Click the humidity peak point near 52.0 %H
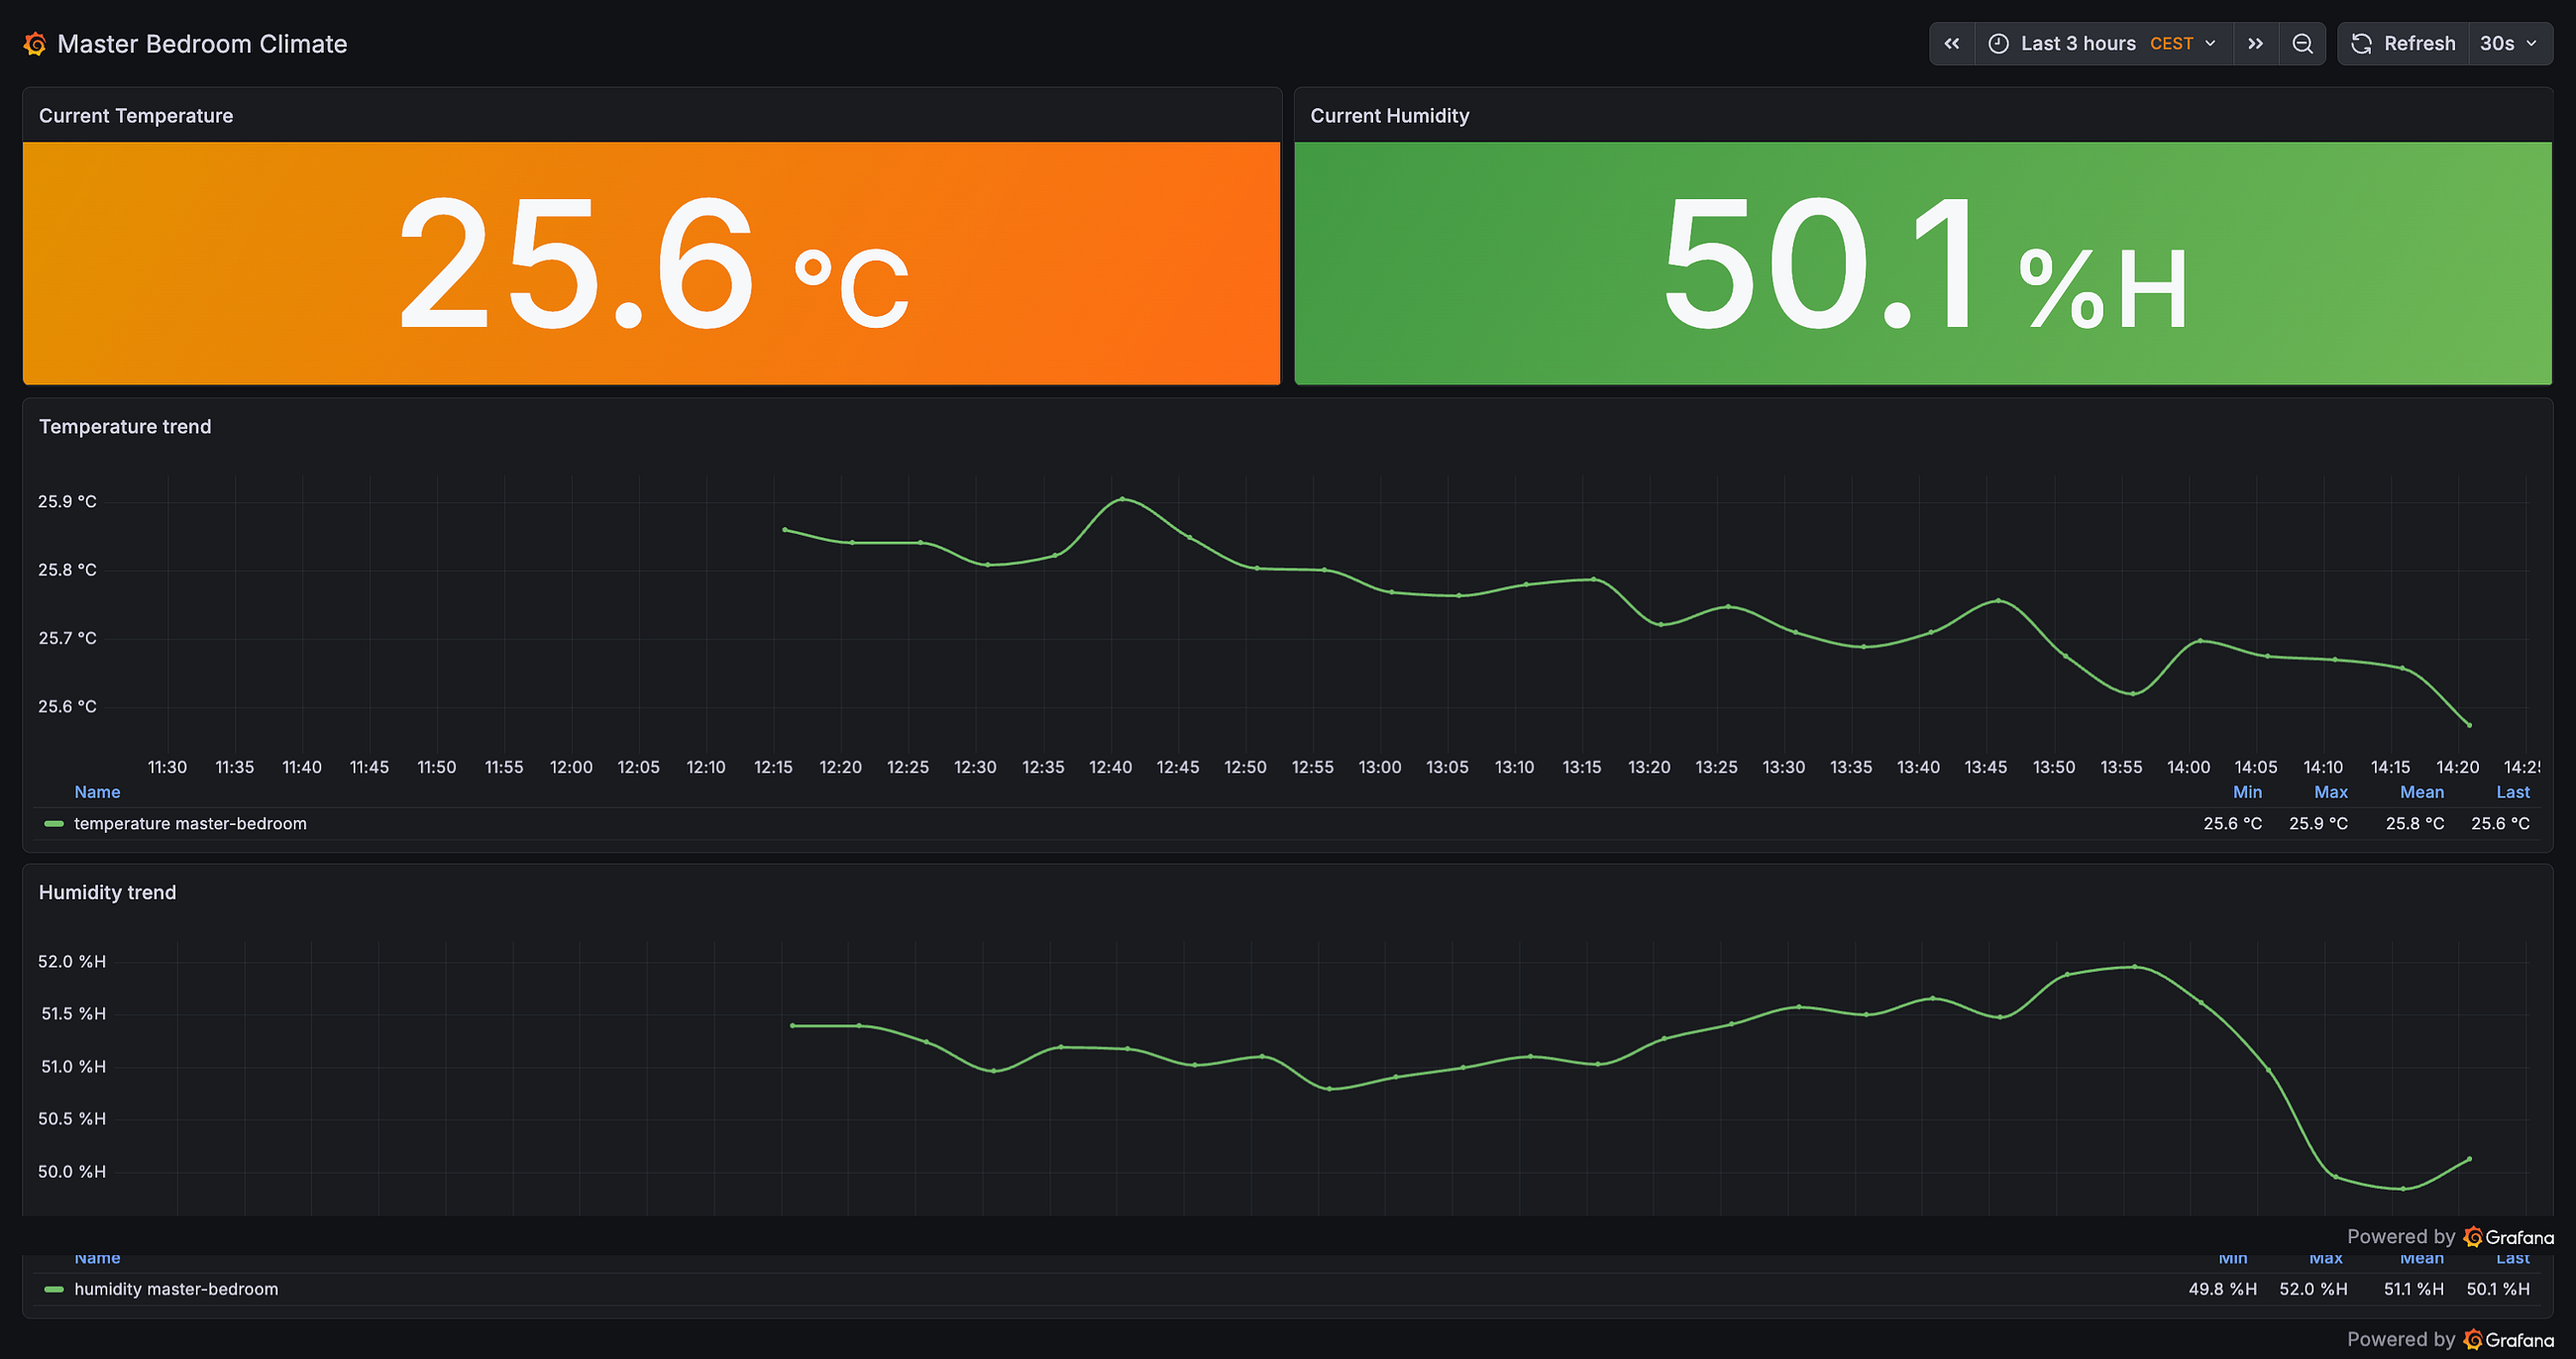 (2135, 966)
